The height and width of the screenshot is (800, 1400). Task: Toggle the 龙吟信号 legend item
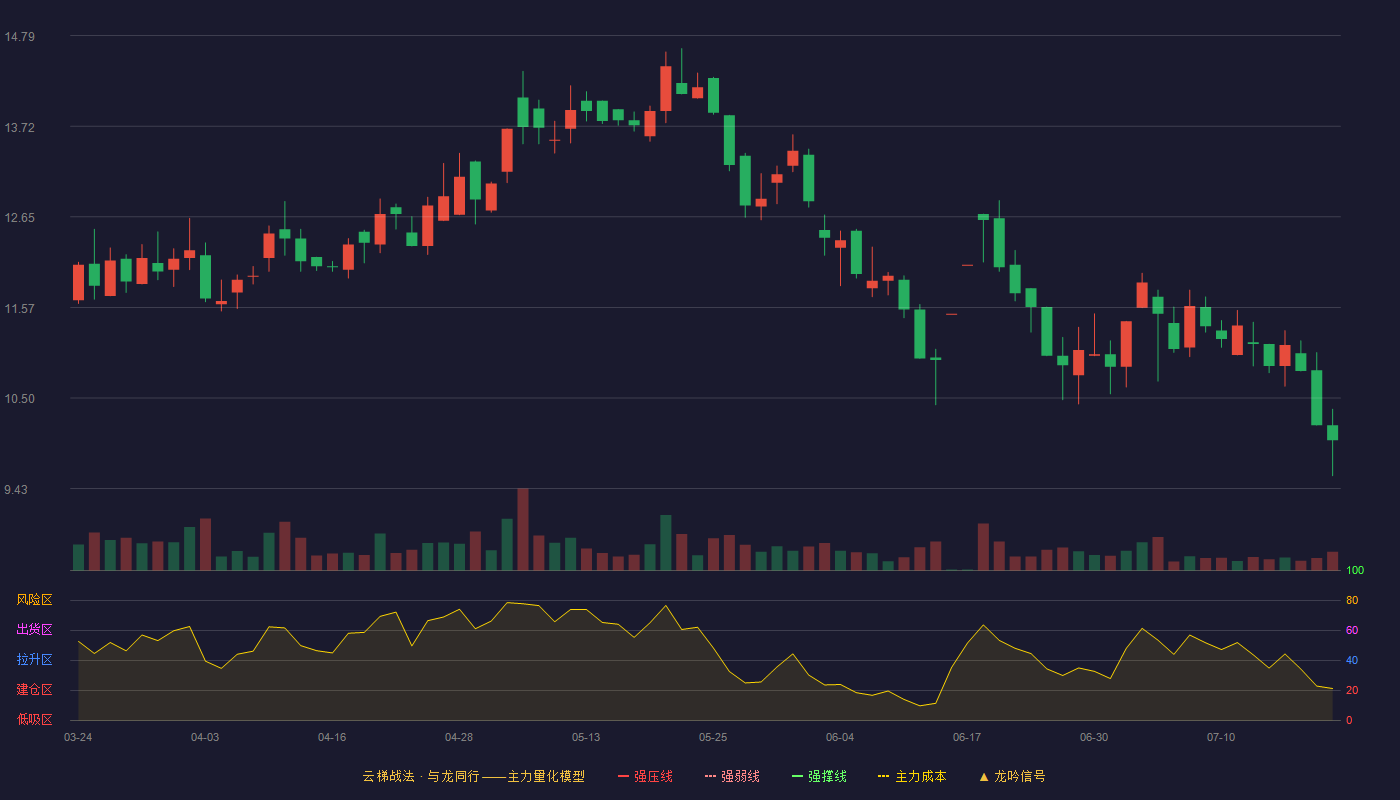click(1012, 776)
